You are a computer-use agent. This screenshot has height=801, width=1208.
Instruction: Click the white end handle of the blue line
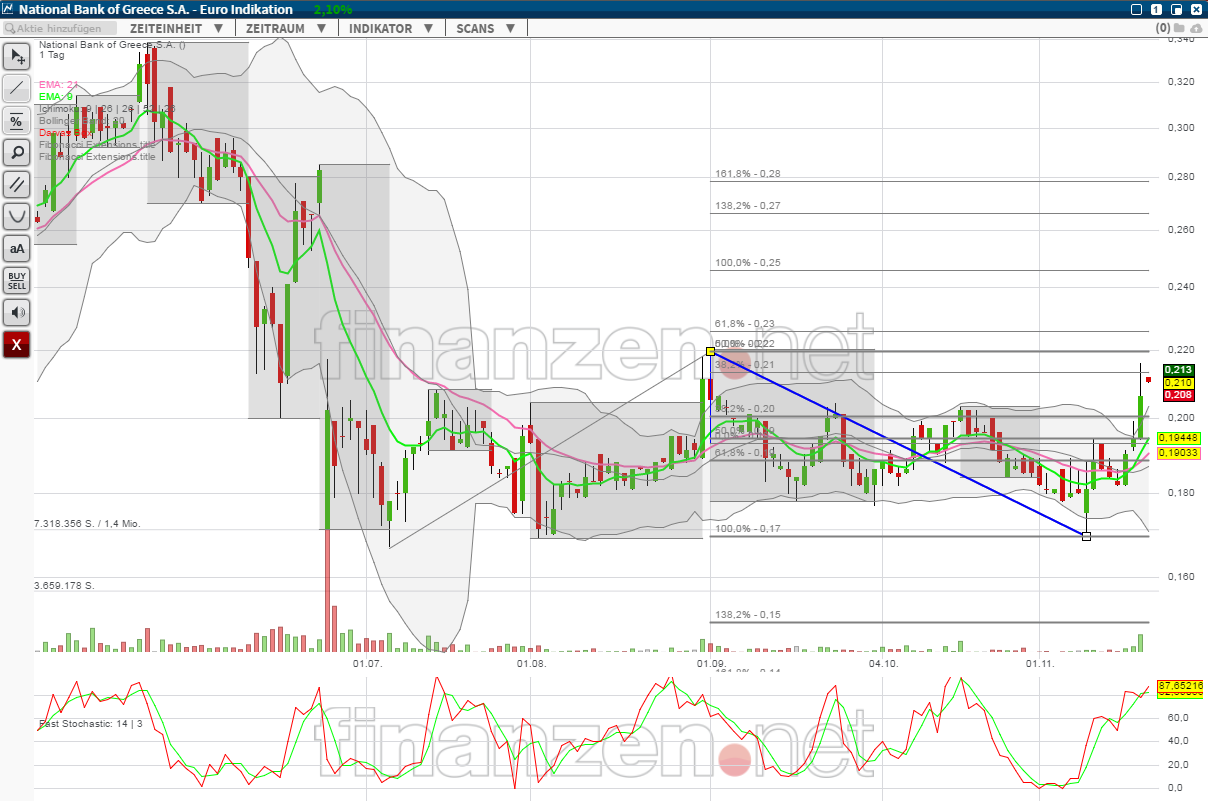coord(1087,537)
